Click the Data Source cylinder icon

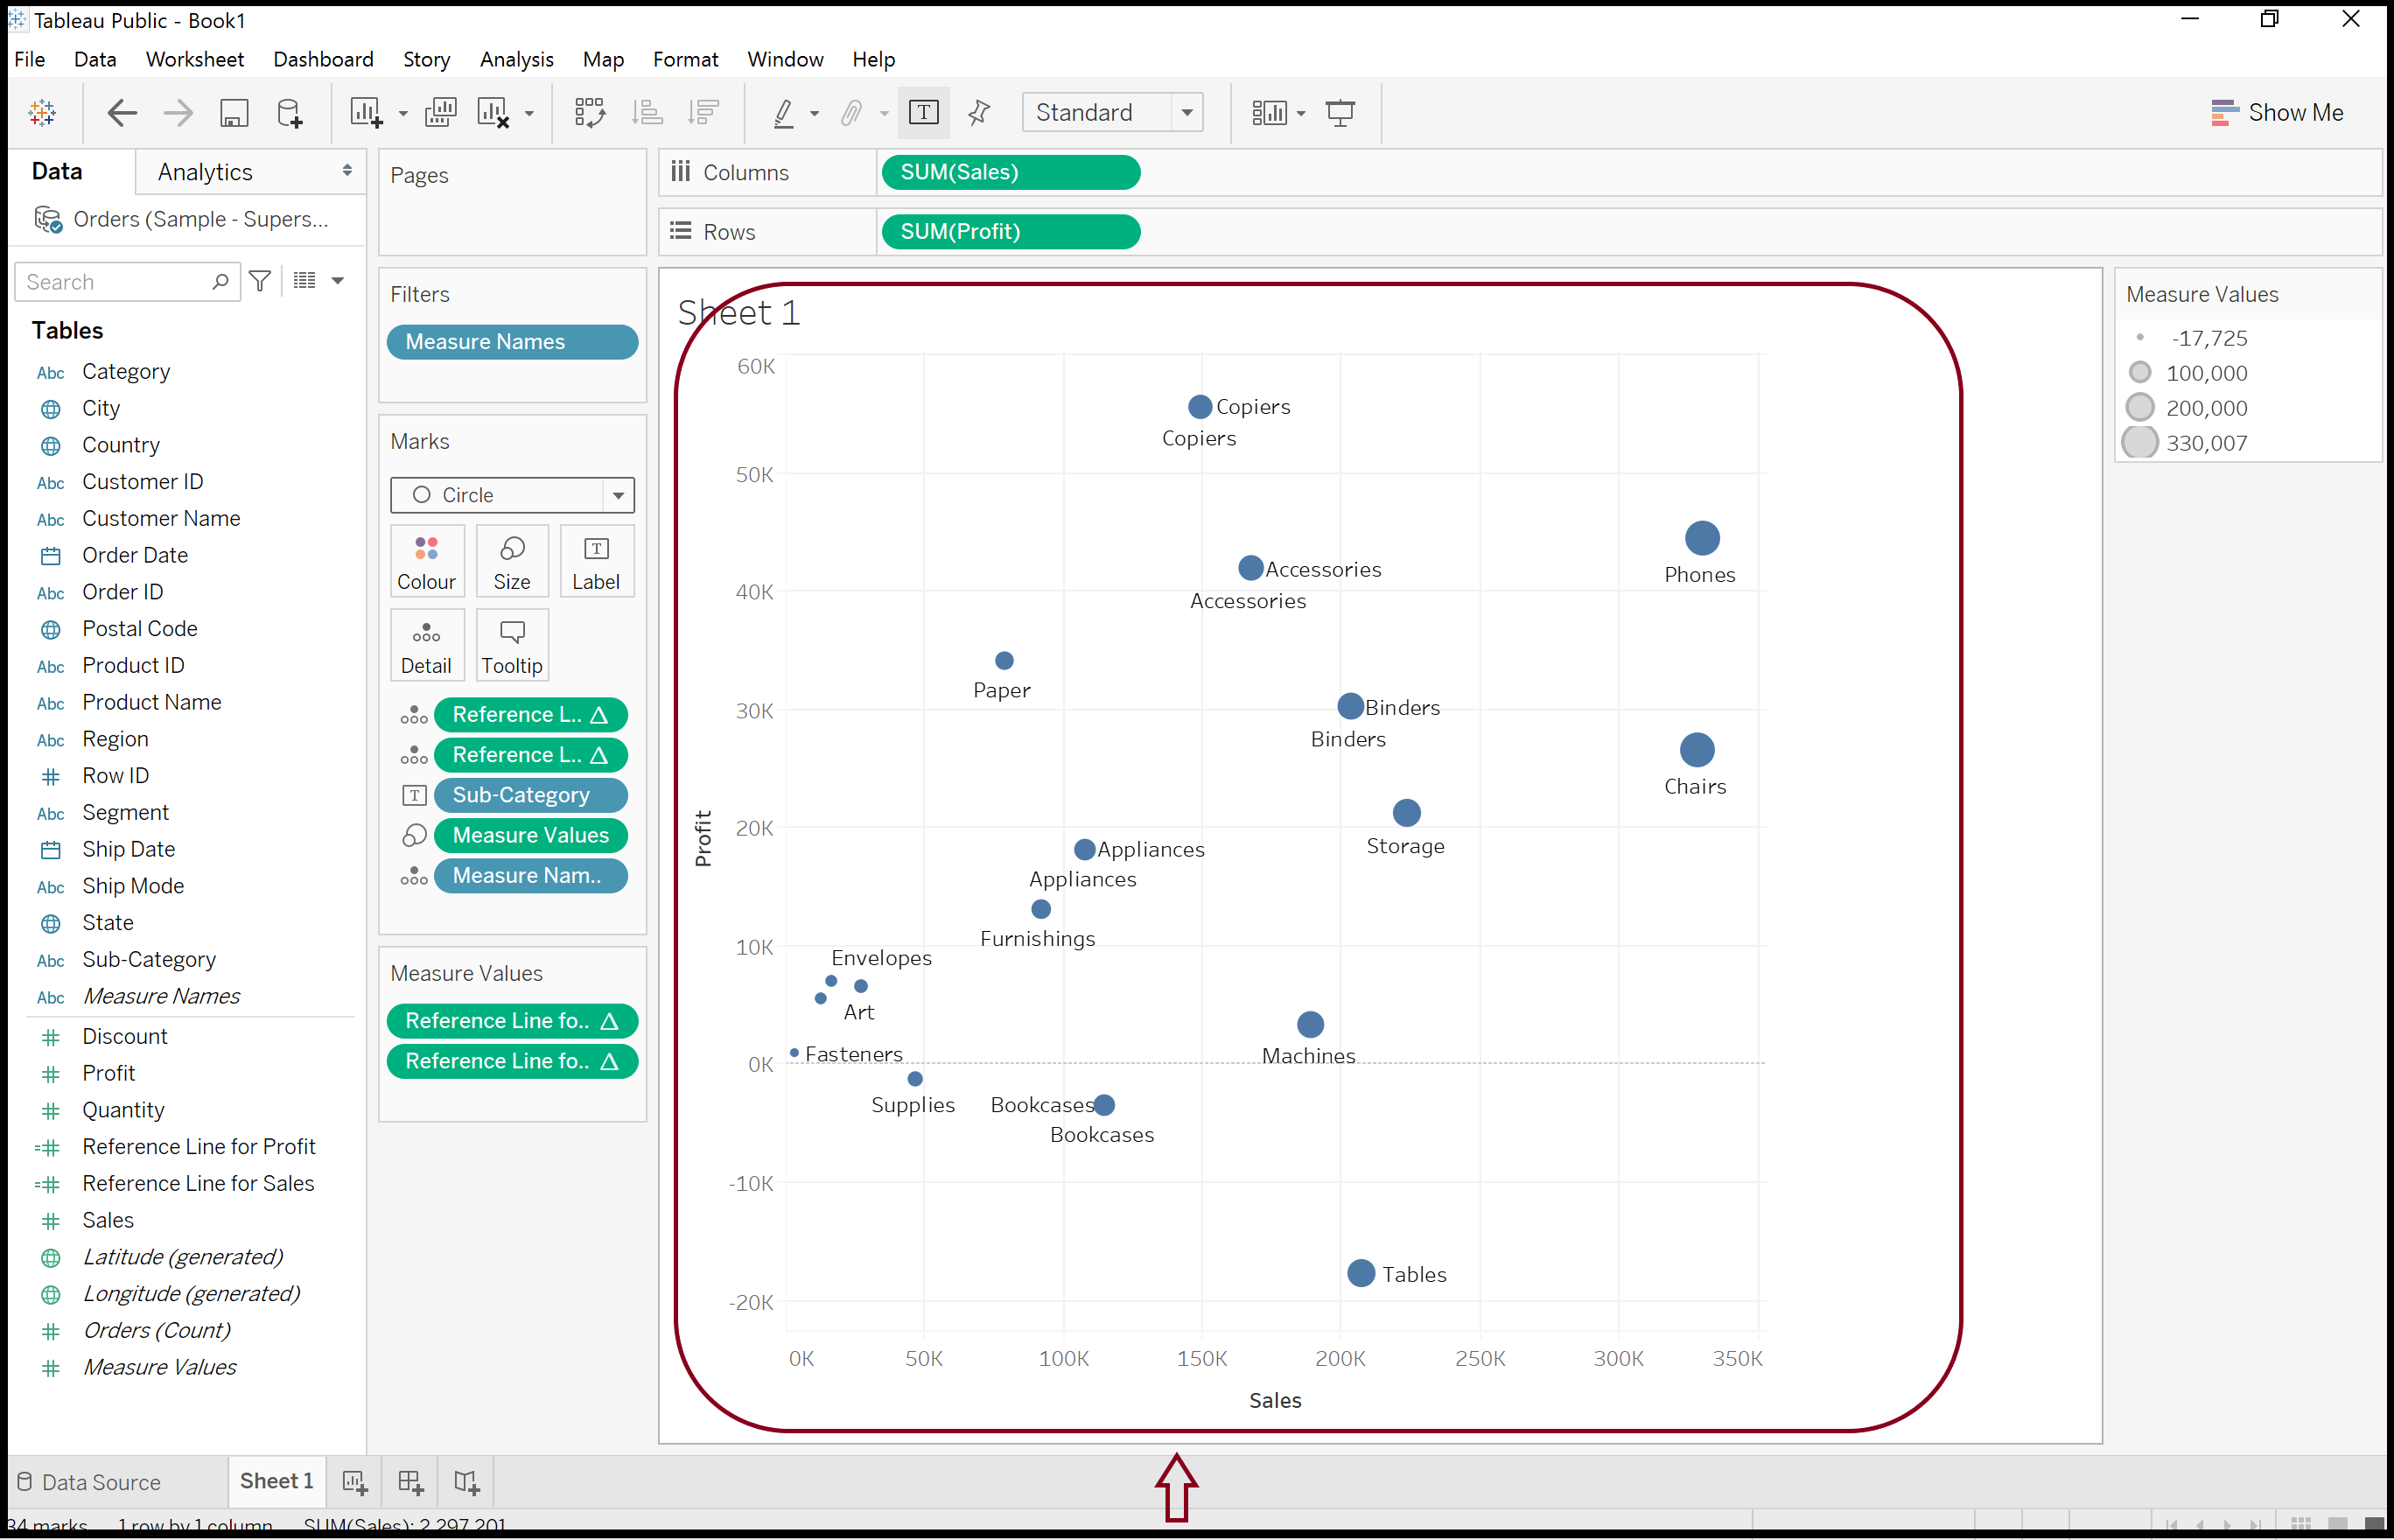tap(25, 1482)
